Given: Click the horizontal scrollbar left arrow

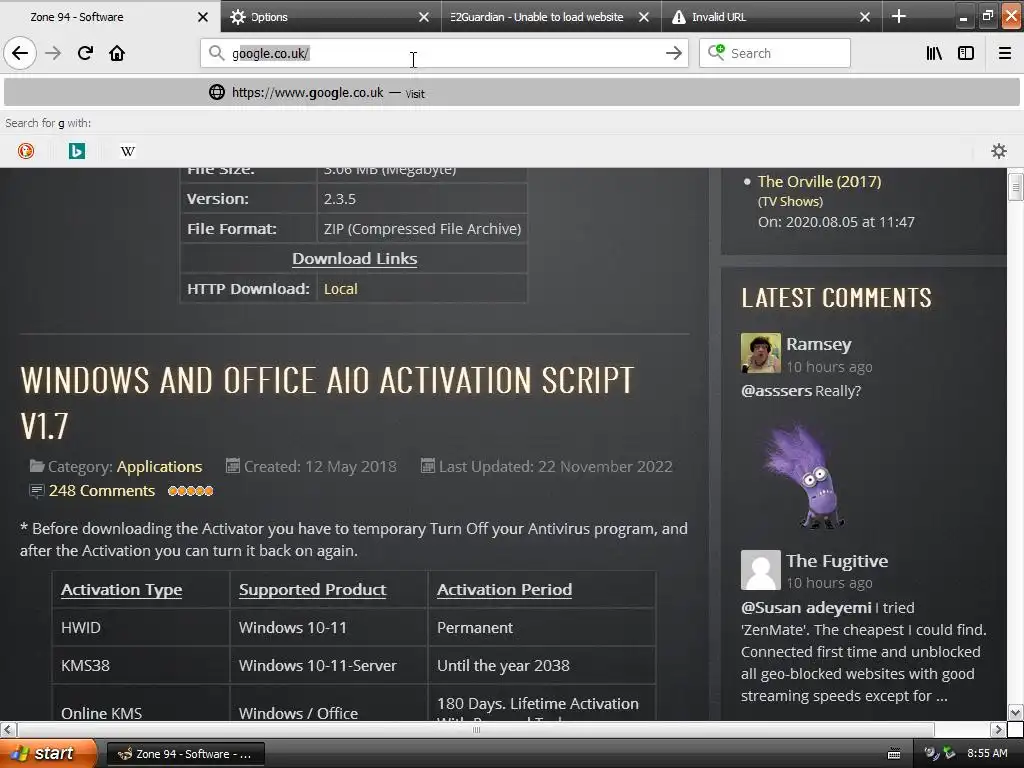Looking at the screenshot, I should (x=8, y=729).
